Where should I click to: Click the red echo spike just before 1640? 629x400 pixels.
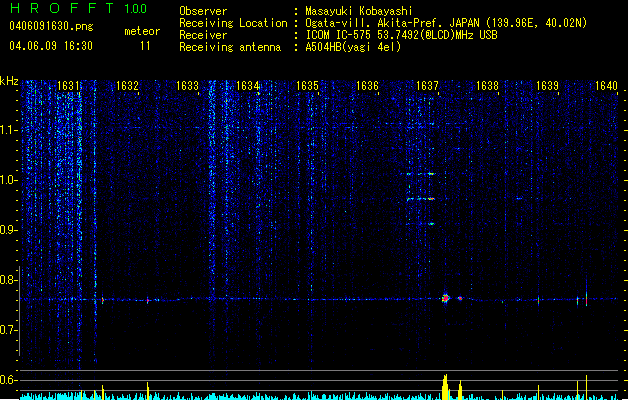pyautogui.click(x=586, y=300)
